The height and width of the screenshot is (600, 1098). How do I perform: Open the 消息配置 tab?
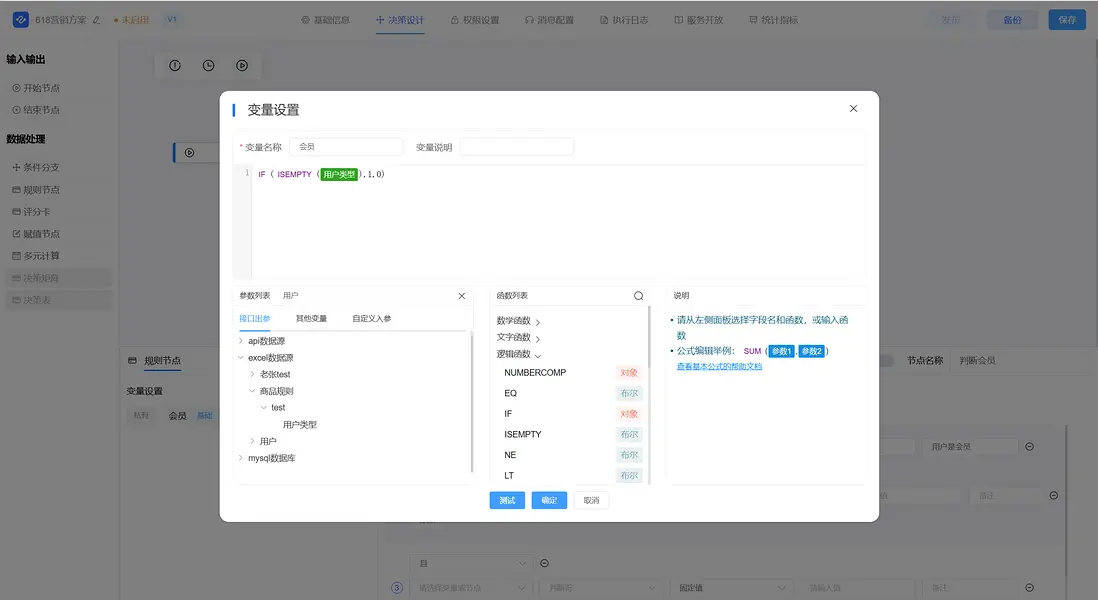pyautogui.click(x=549, y=20)
